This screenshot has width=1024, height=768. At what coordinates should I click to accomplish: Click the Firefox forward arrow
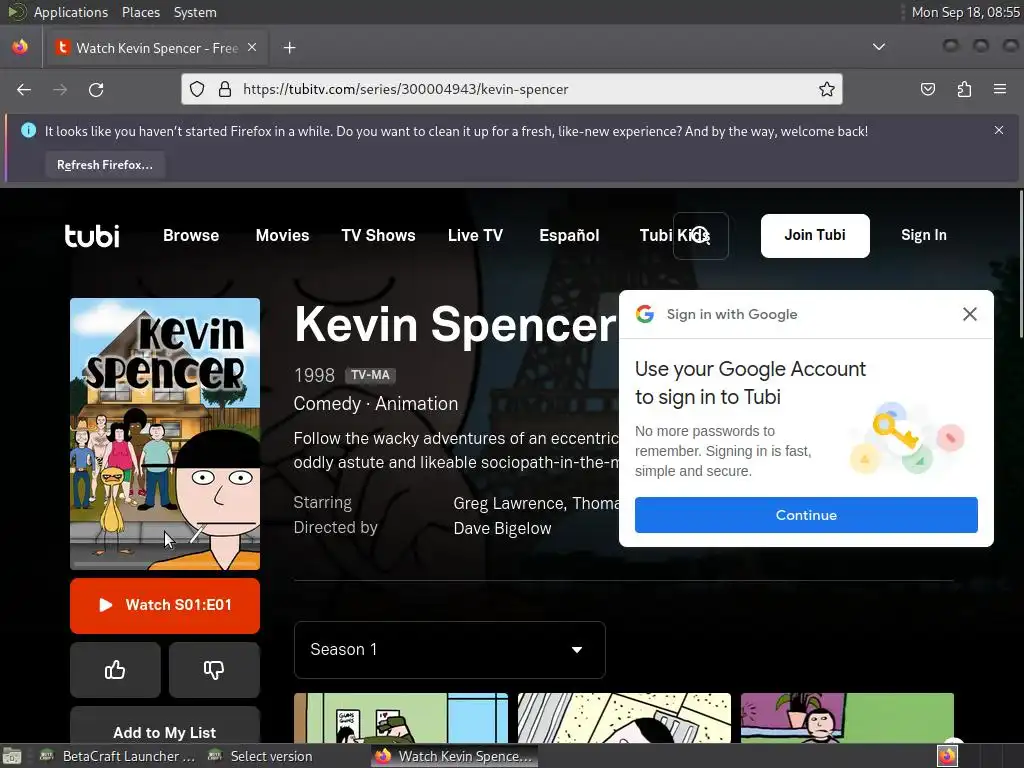(60, 89)
